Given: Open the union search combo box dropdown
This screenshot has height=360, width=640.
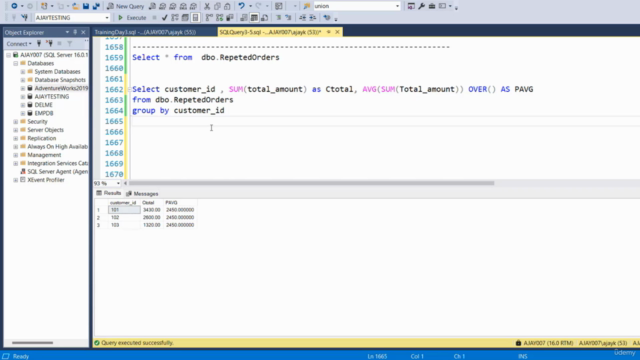Looking at the screenshot, I should [397, 6].
